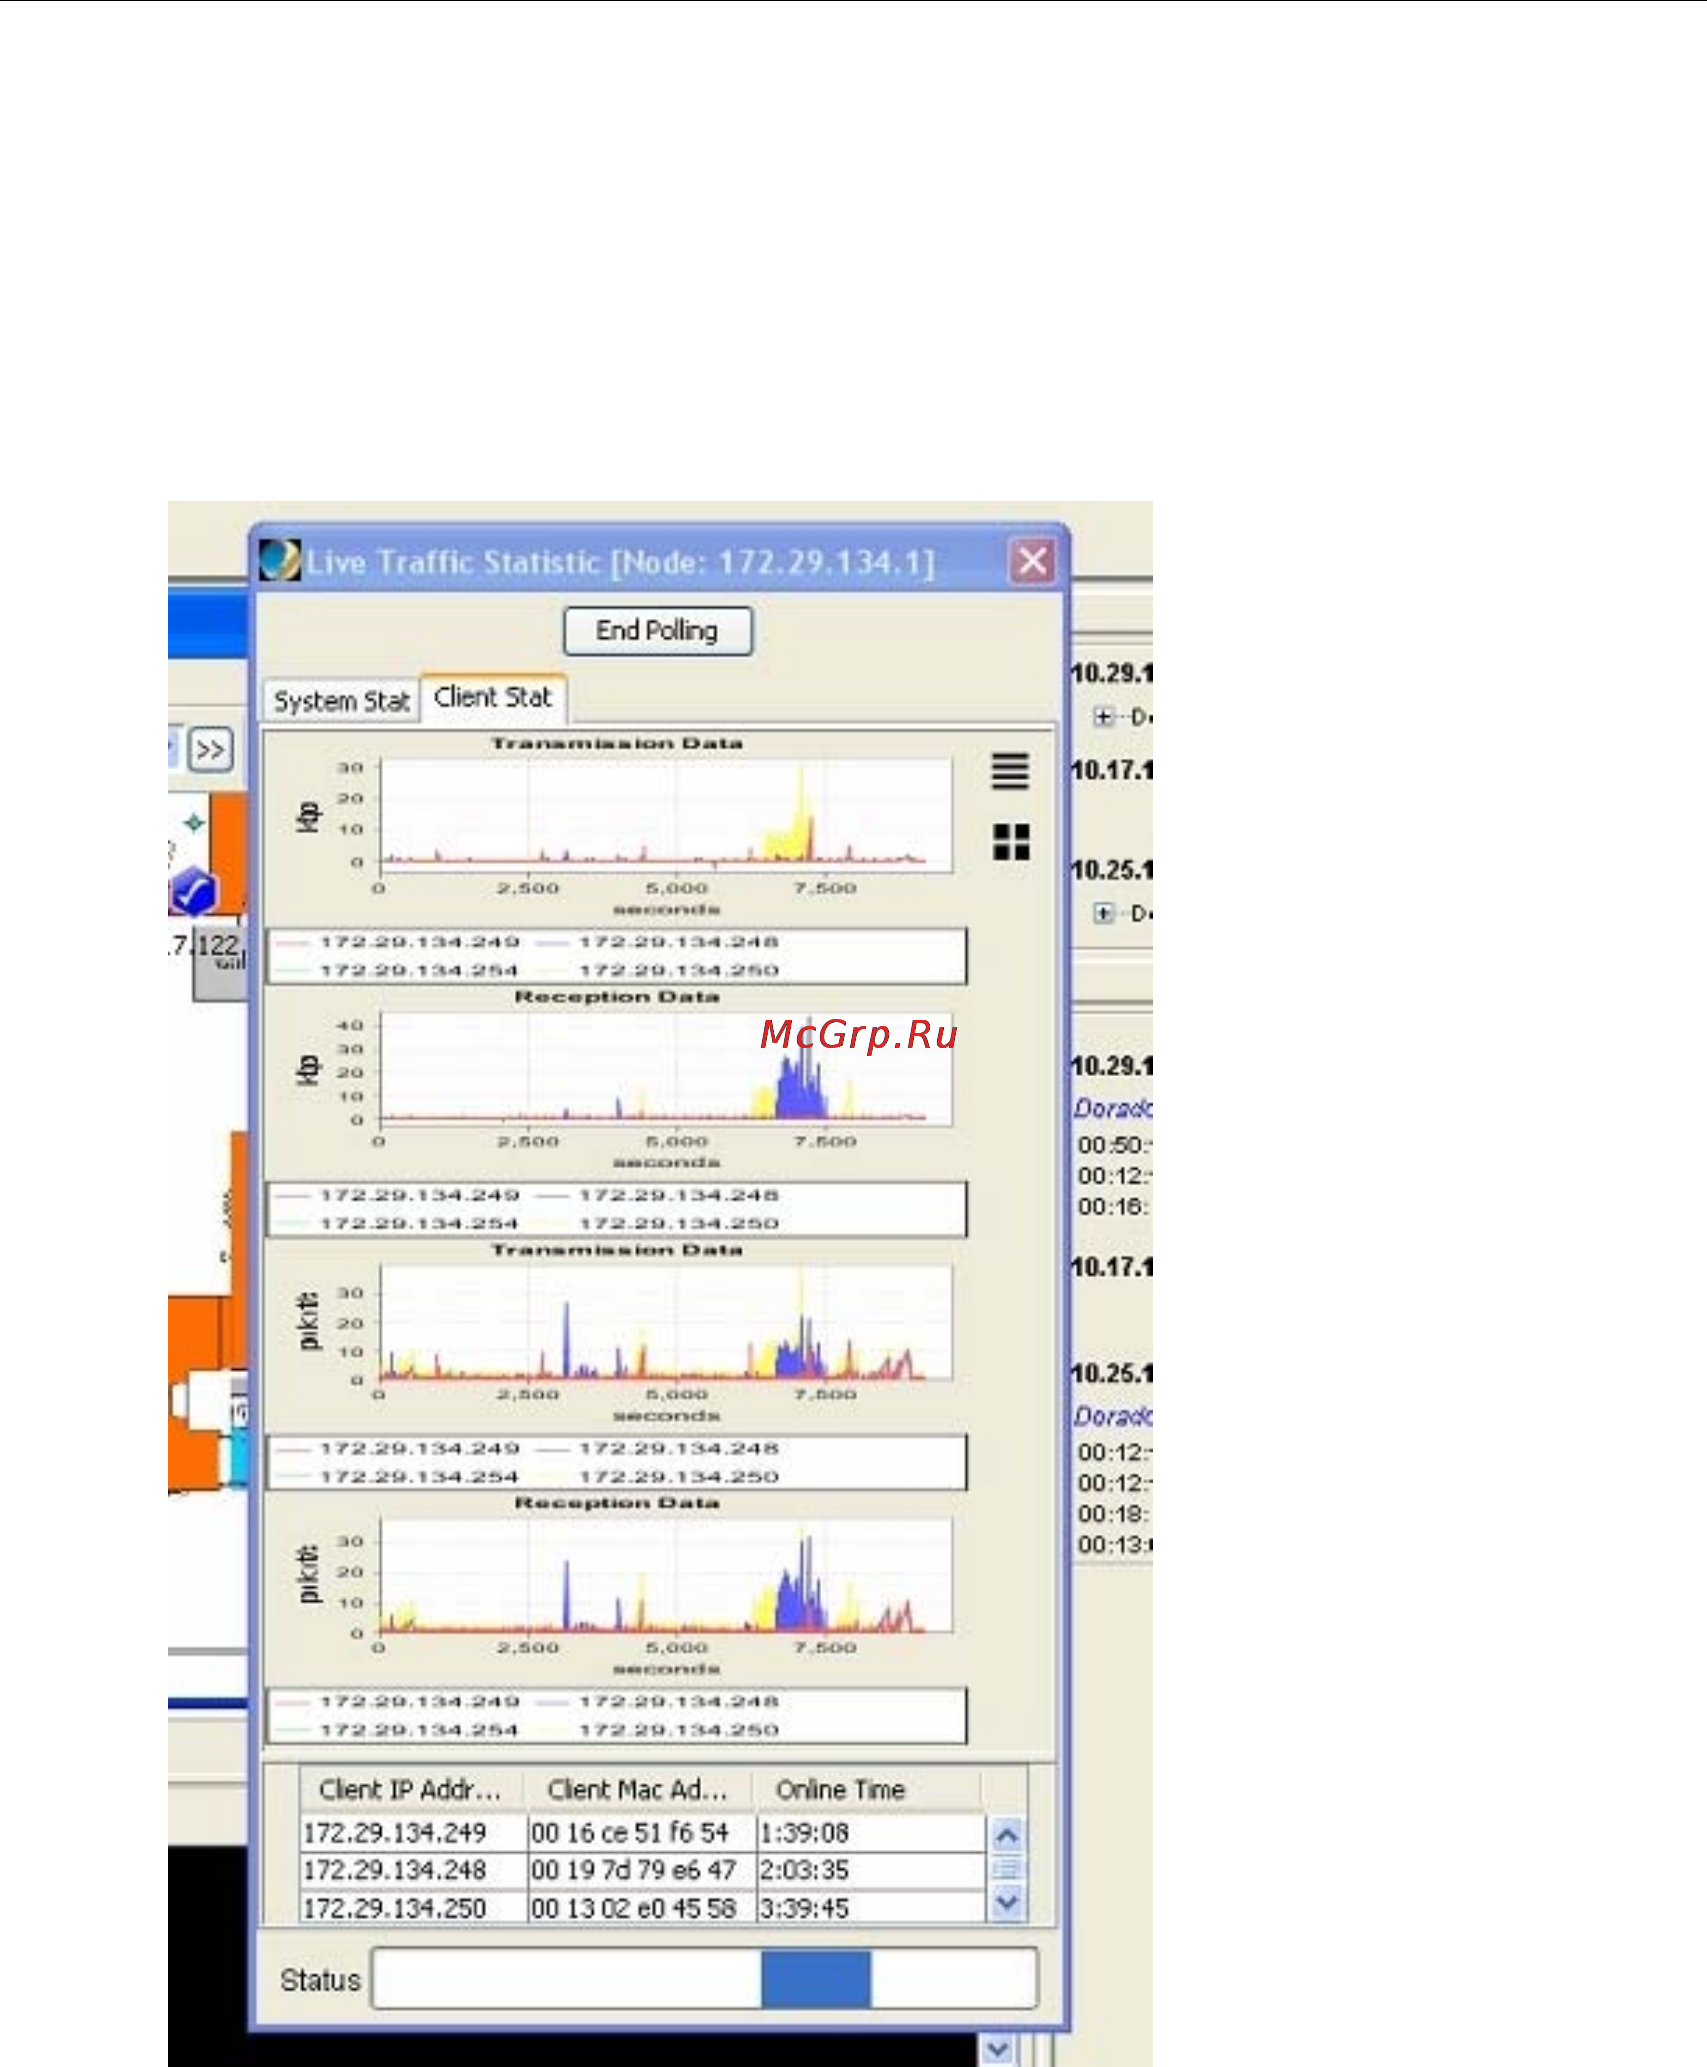The image size is (1707, 2067).
Task: Switch charts to grid layout icon
Action: coord(1011,842)
